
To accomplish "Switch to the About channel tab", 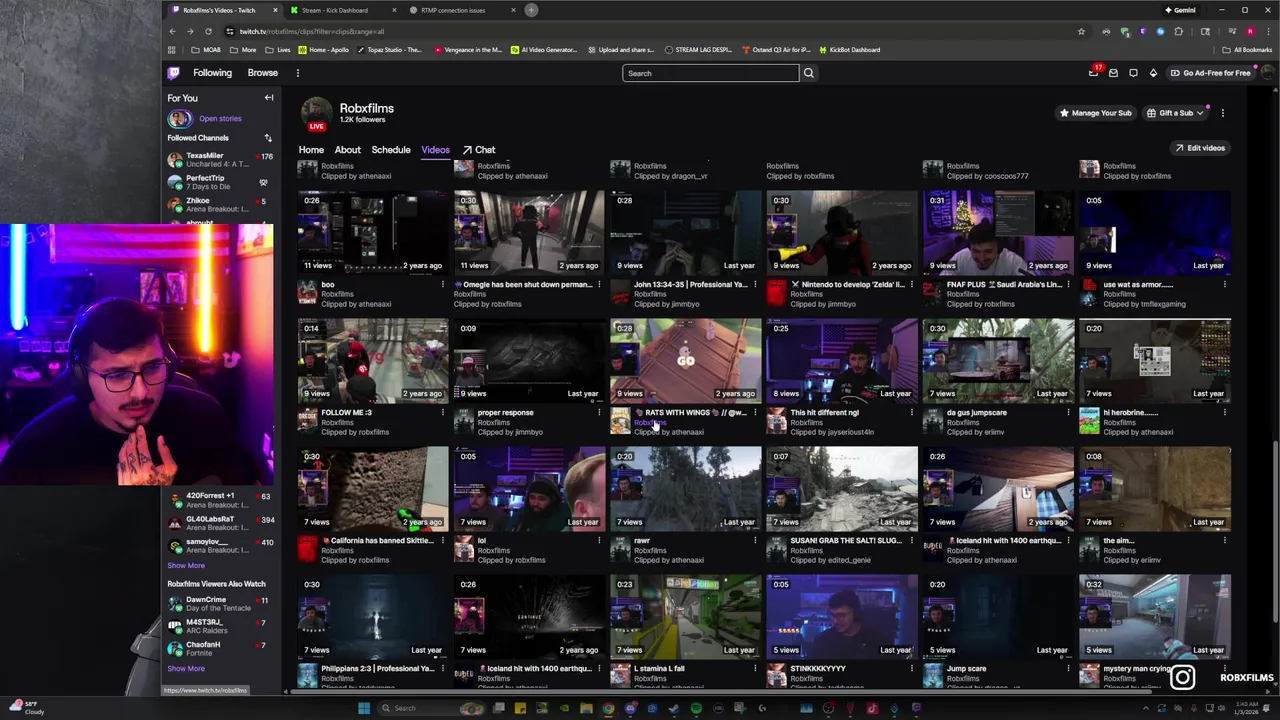I will pos(347,150).
